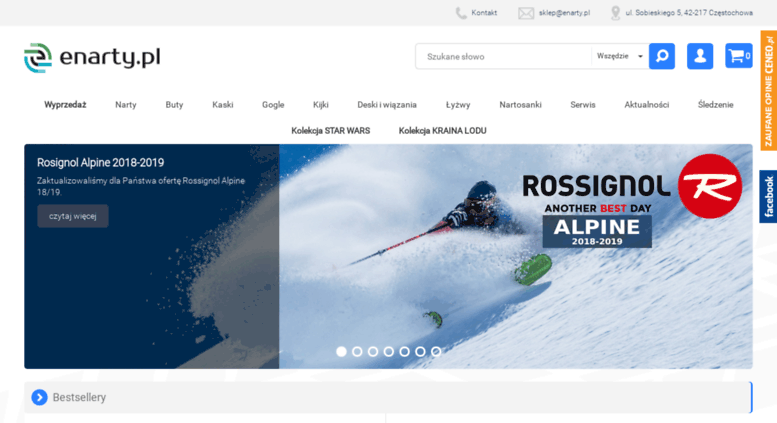Click the Rosignol Alpine 2018-2019 heading
The image size is (777, 423).
click(x=100, y=162)
